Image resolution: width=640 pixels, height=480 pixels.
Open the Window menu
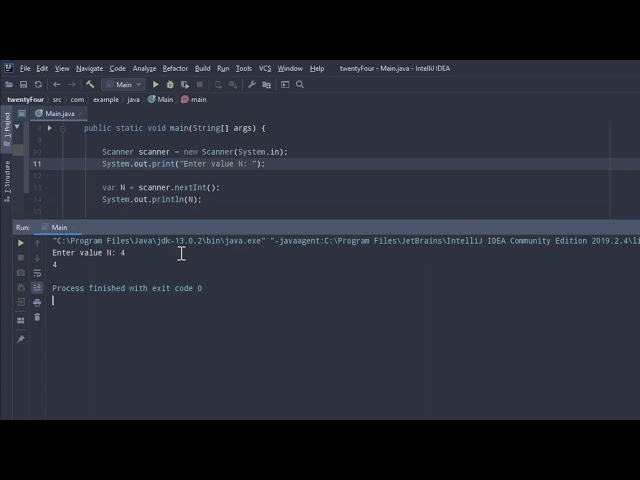(290, 68)
